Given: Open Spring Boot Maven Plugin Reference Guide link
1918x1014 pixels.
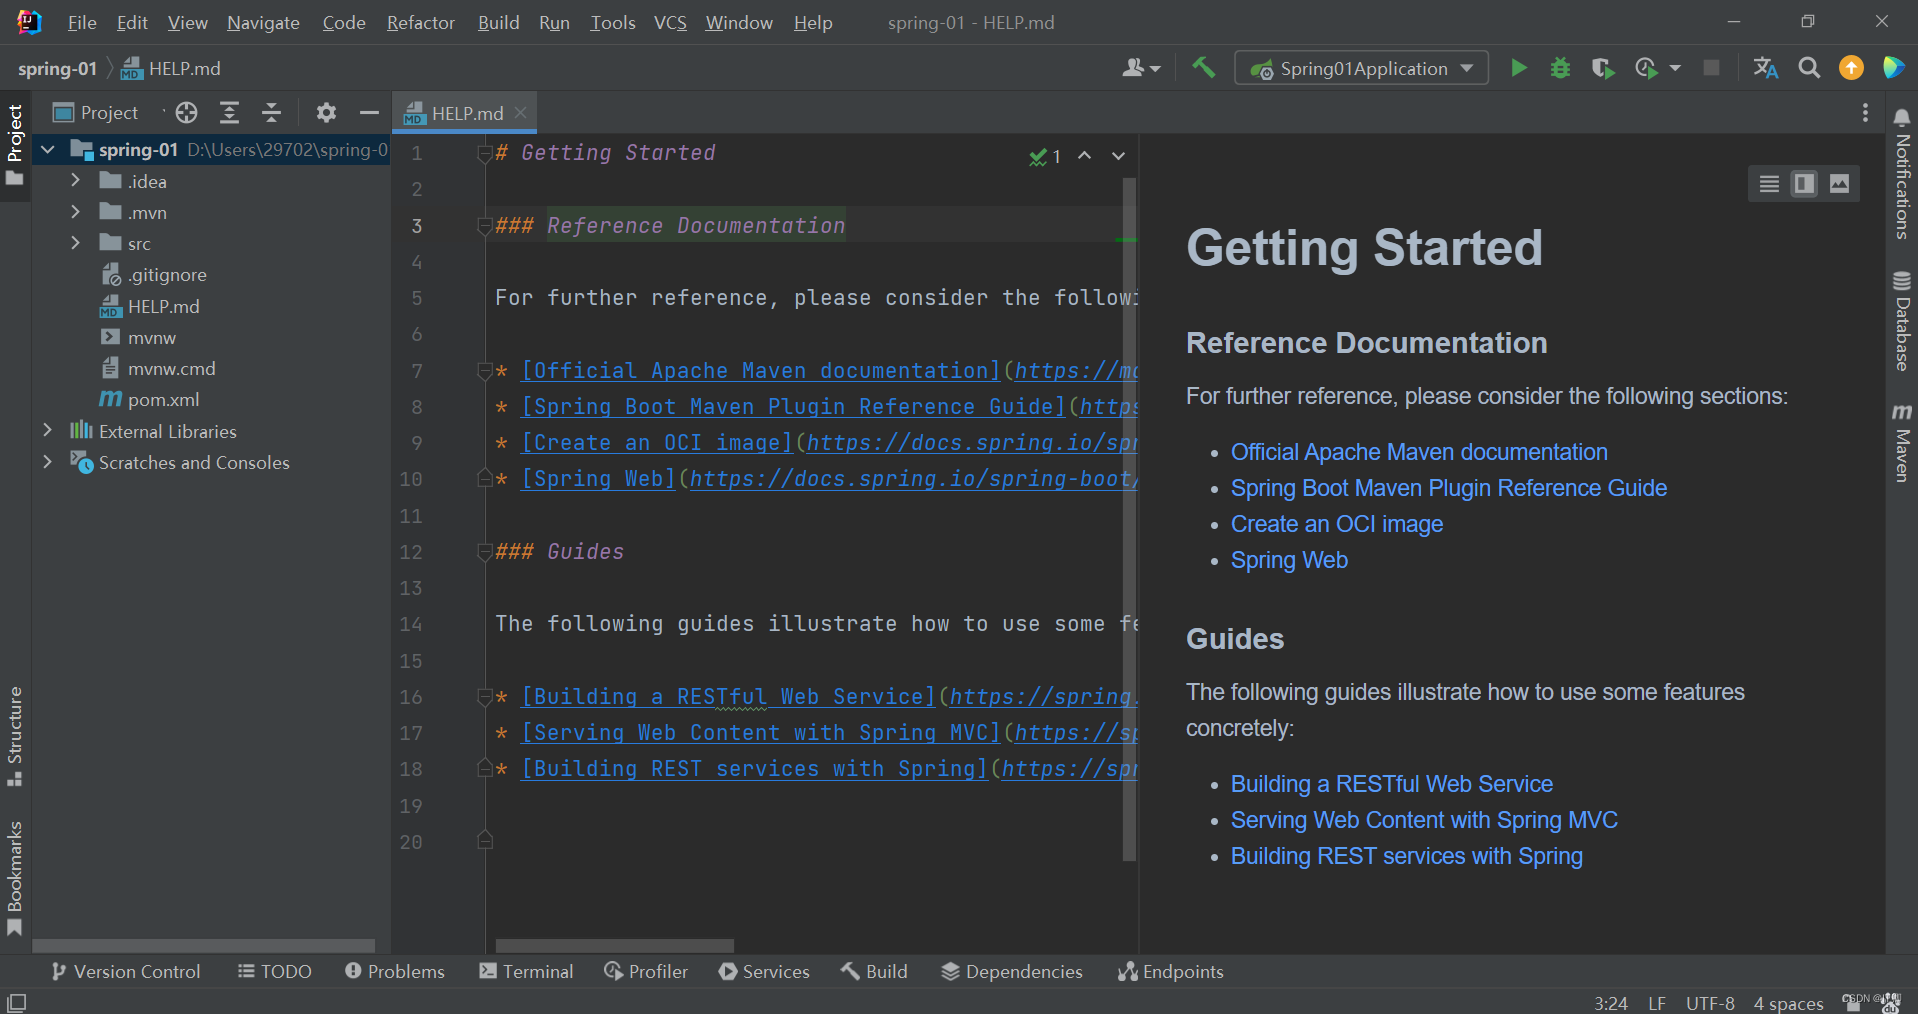Looking at the screenshot, I should 1448,488.
